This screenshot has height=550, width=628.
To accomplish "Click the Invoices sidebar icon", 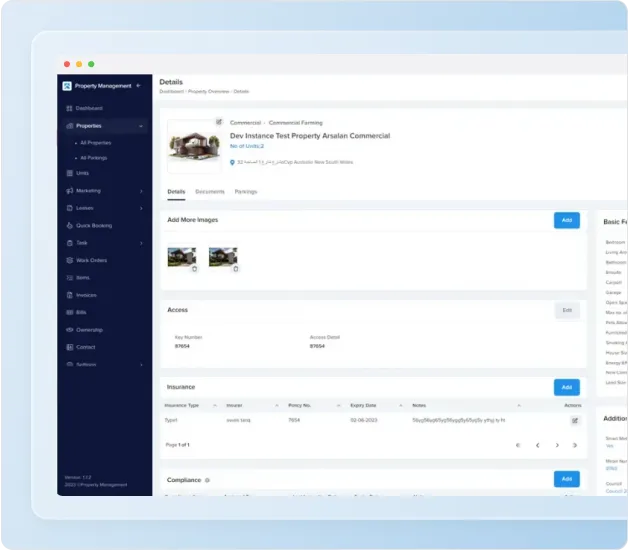I will 69,295.
